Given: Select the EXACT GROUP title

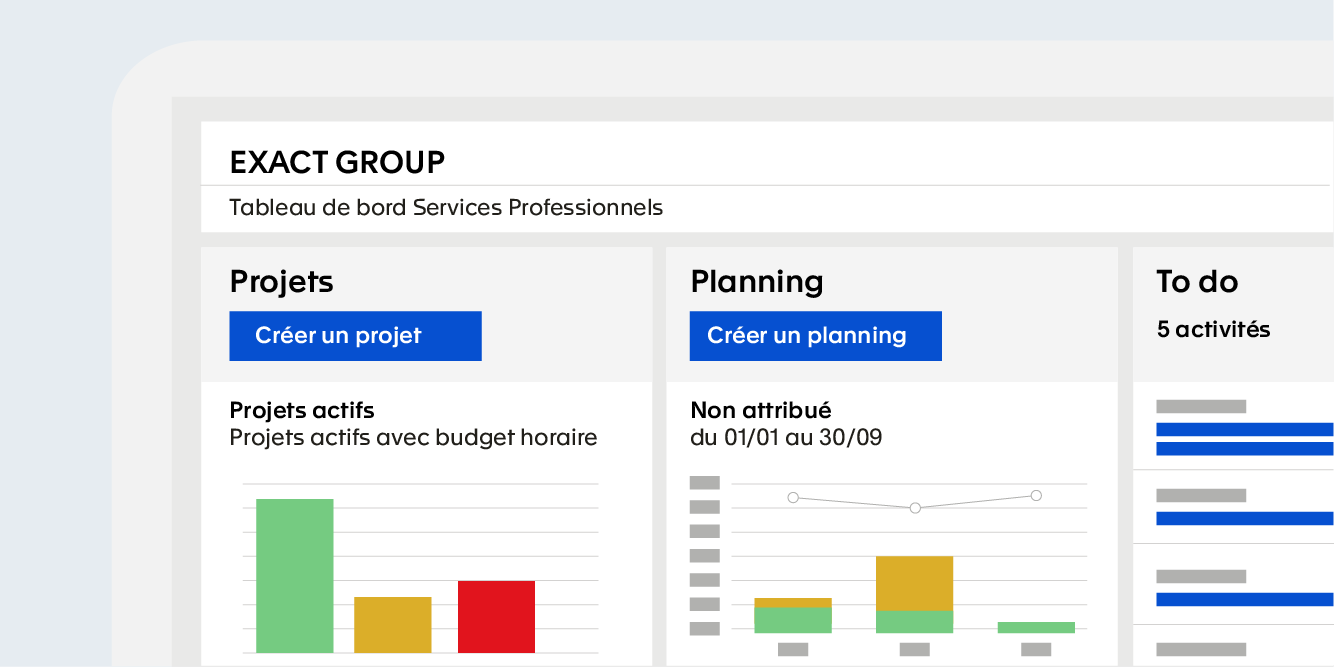Looking at the screenshot, I should coord(337,162).
